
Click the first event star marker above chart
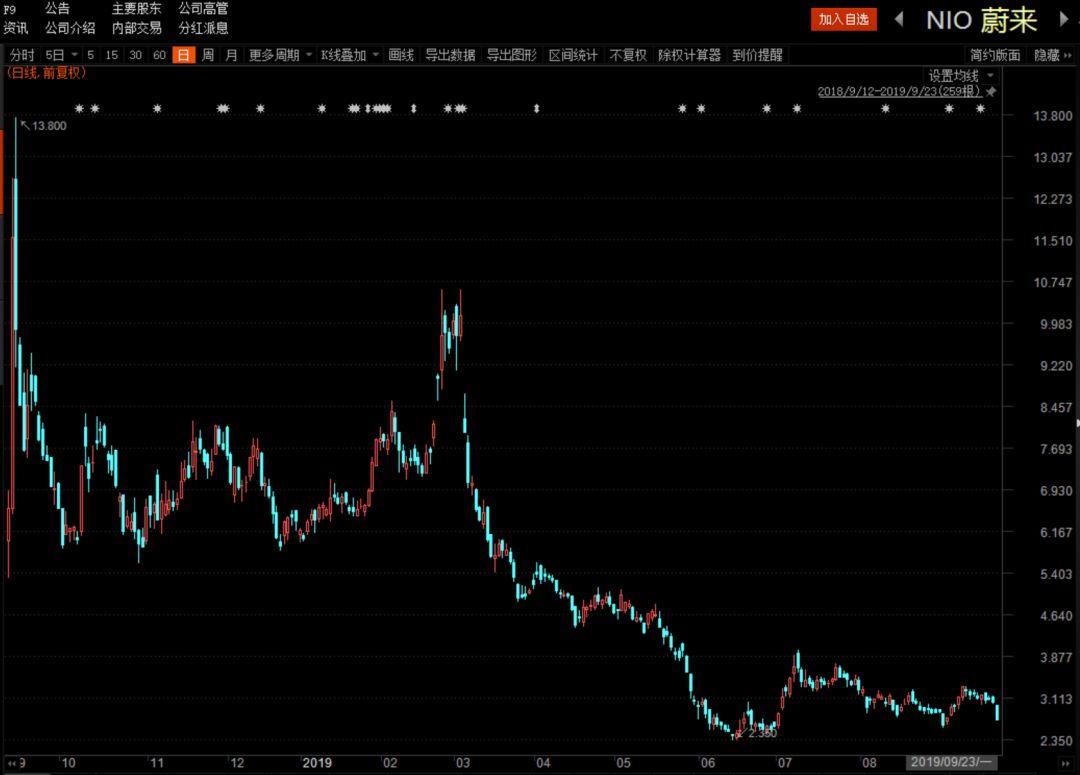tap(79, 109)
